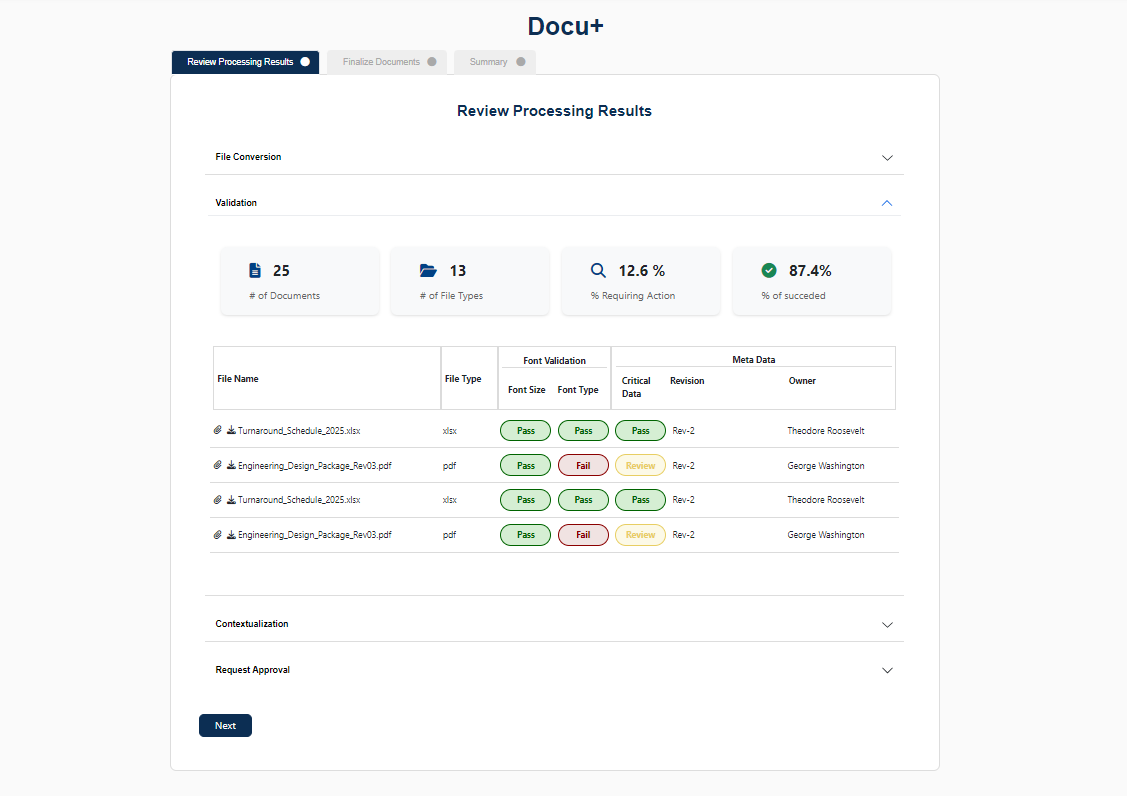Click Critical Data Pass badge in first xlsx row
1127x796 pixels.
pyautogui.click(x=640, y=431)
